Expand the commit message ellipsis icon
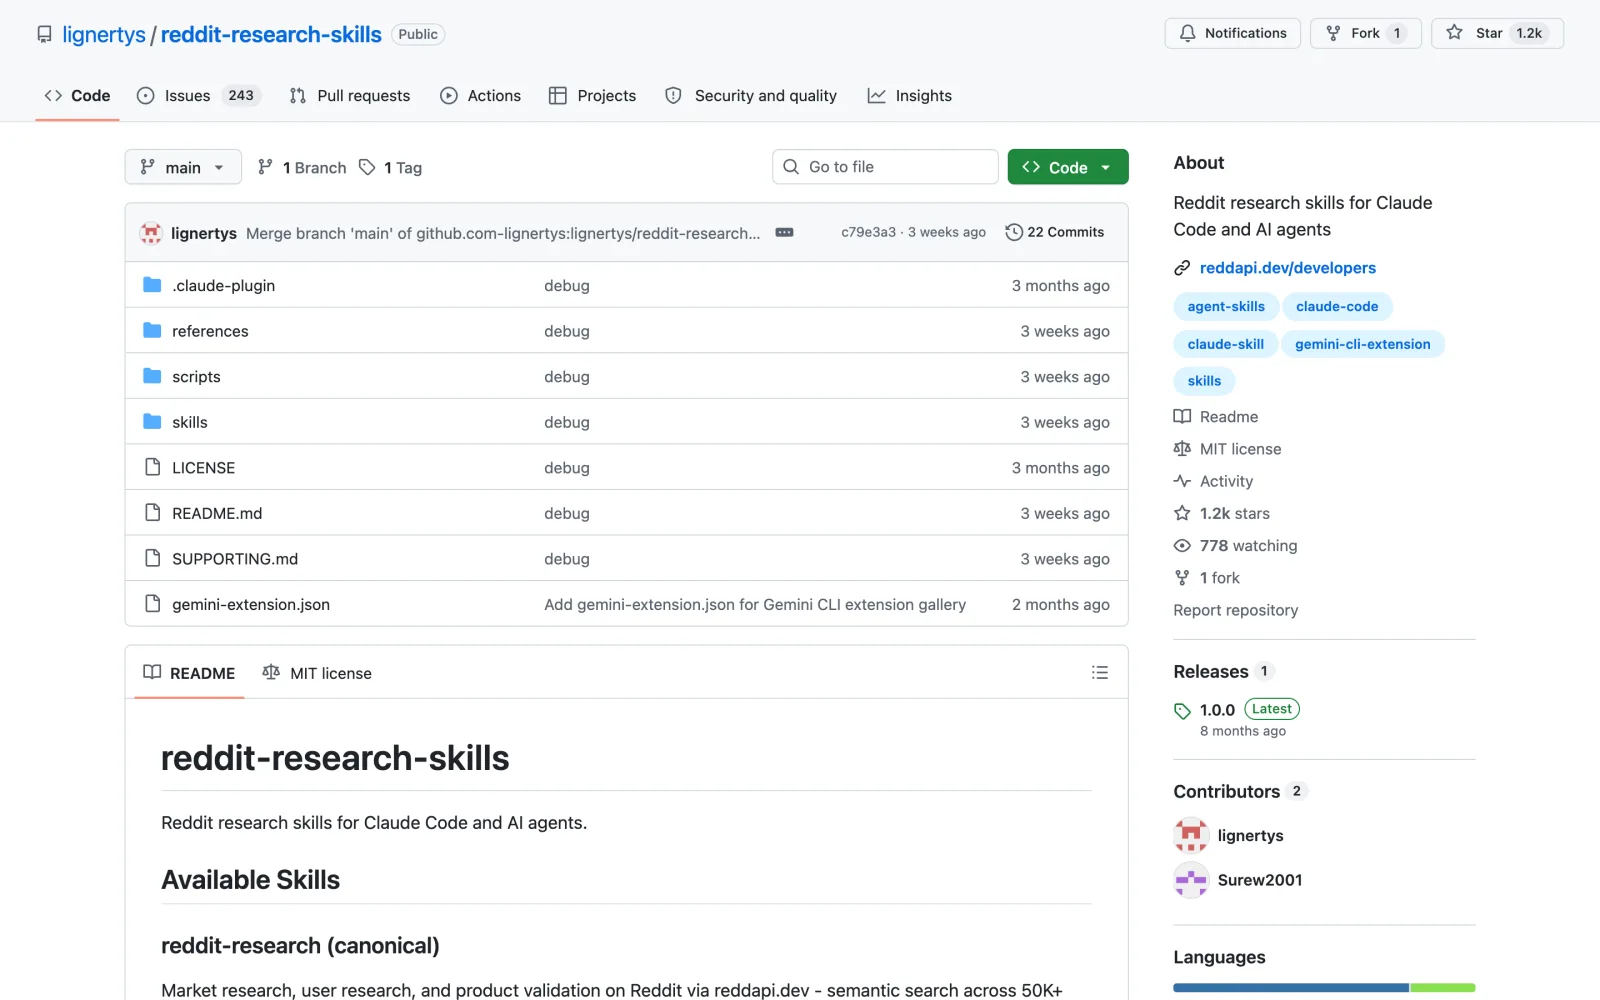 785,232
